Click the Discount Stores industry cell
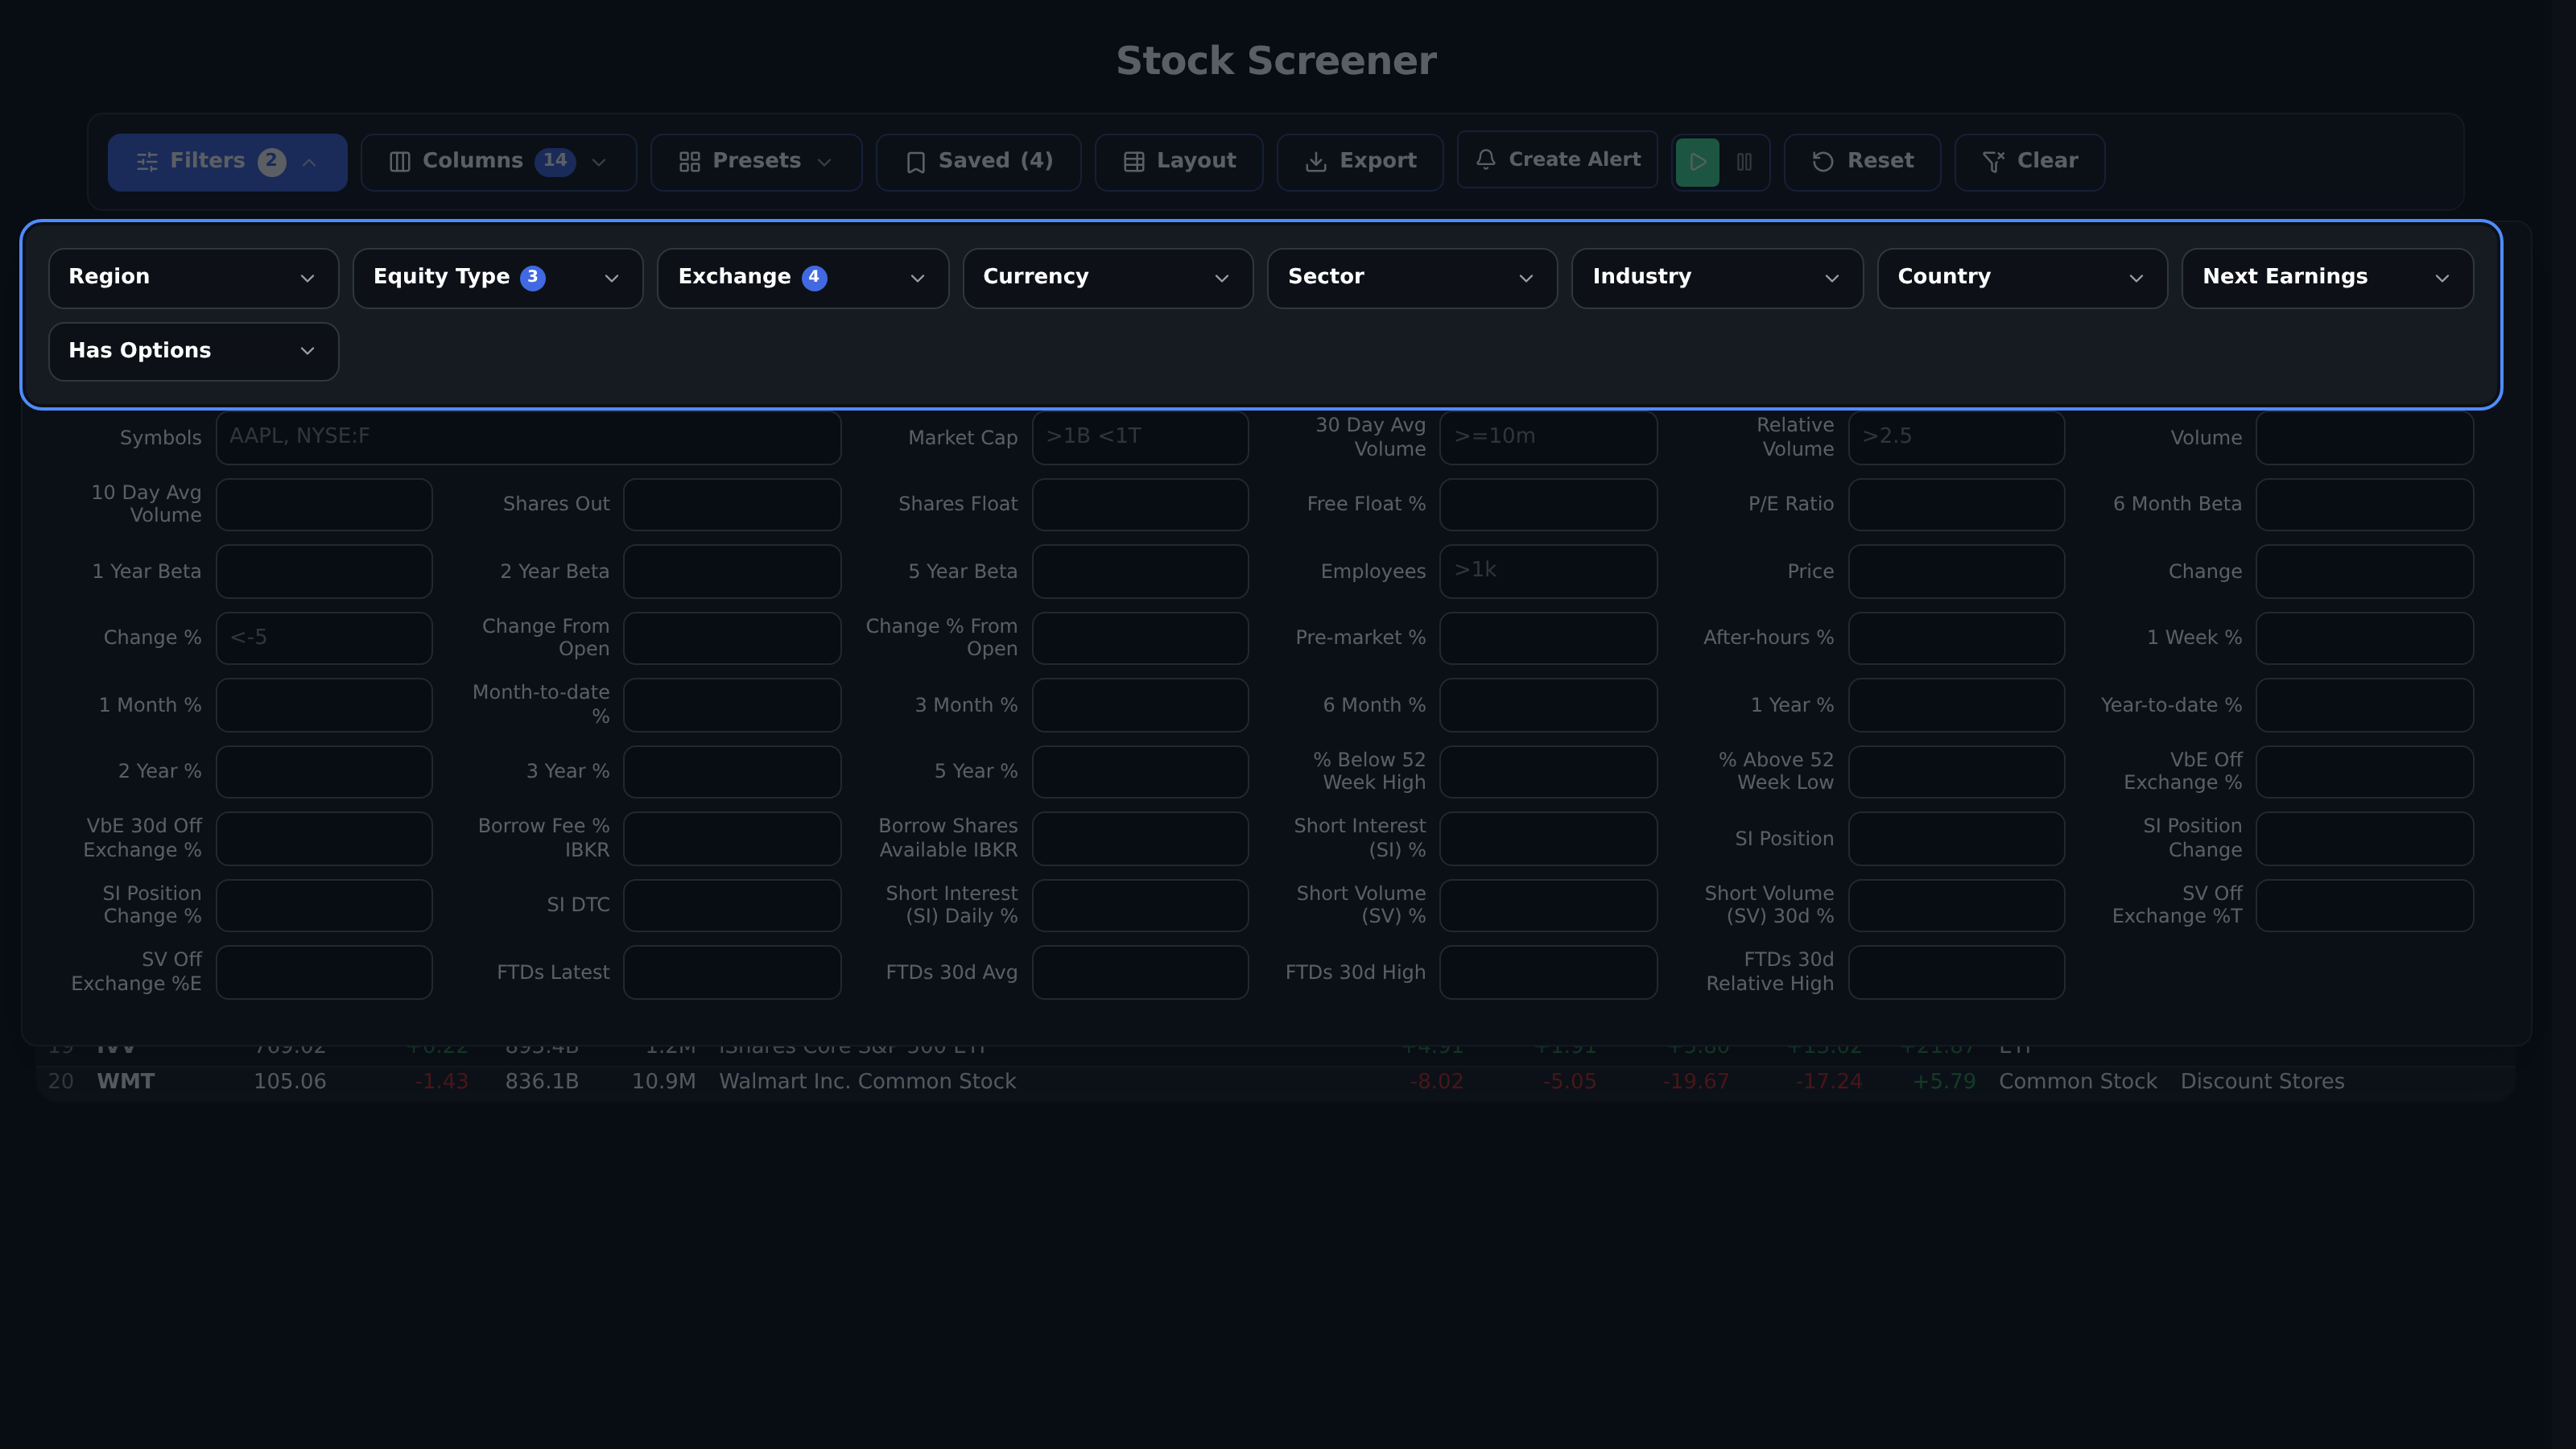 click(2262, 1081)
